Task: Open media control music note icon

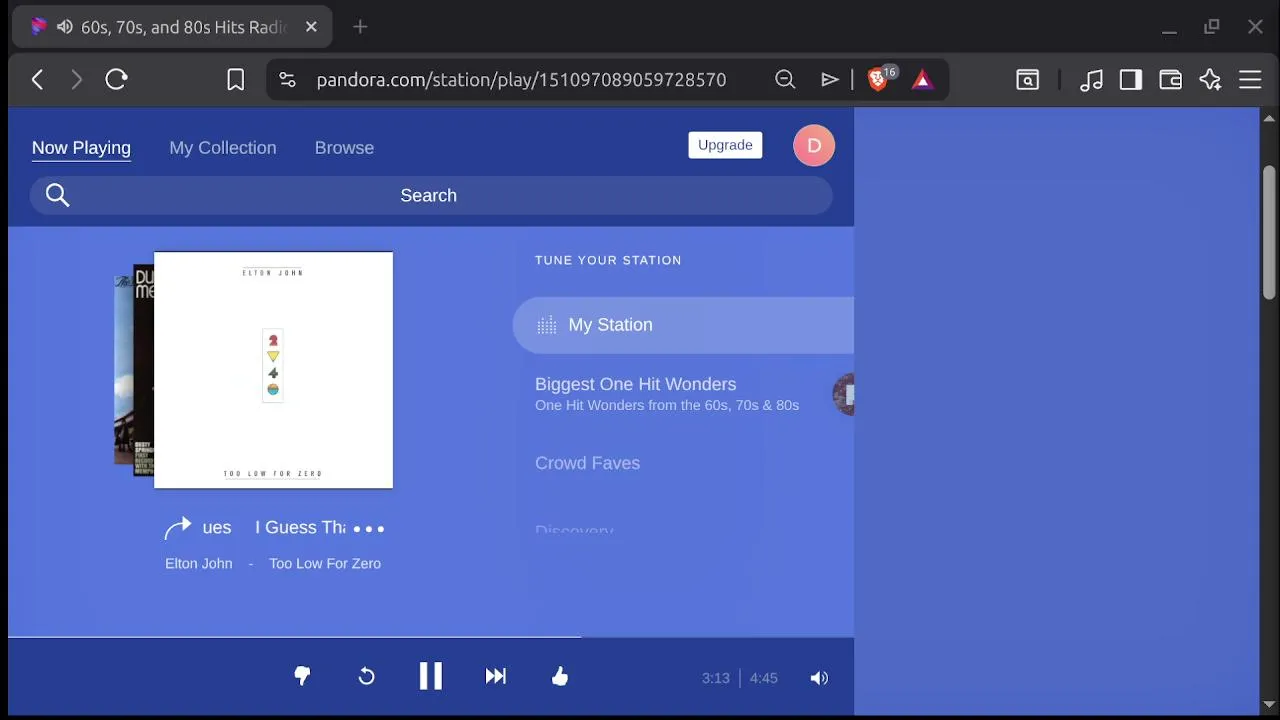Action: coord(1091,80)
